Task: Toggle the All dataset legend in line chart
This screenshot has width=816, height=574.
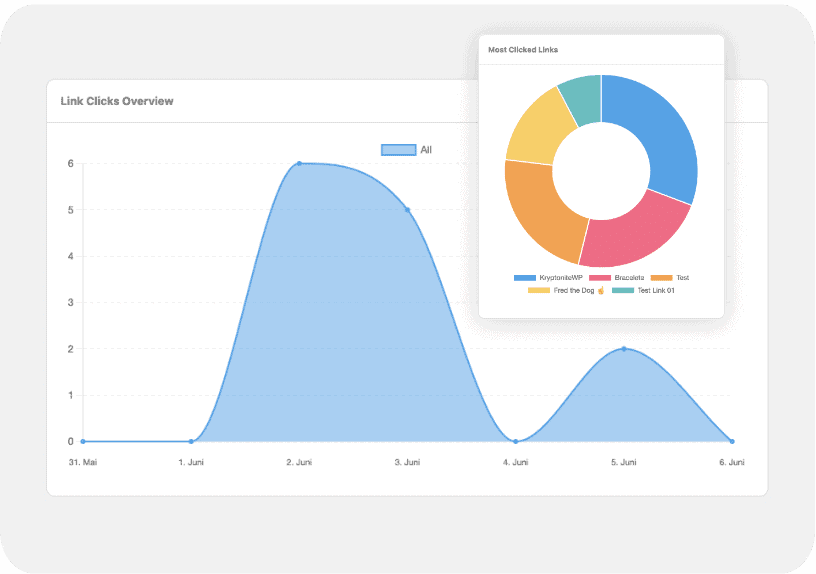Action: [x=407, y=150]
